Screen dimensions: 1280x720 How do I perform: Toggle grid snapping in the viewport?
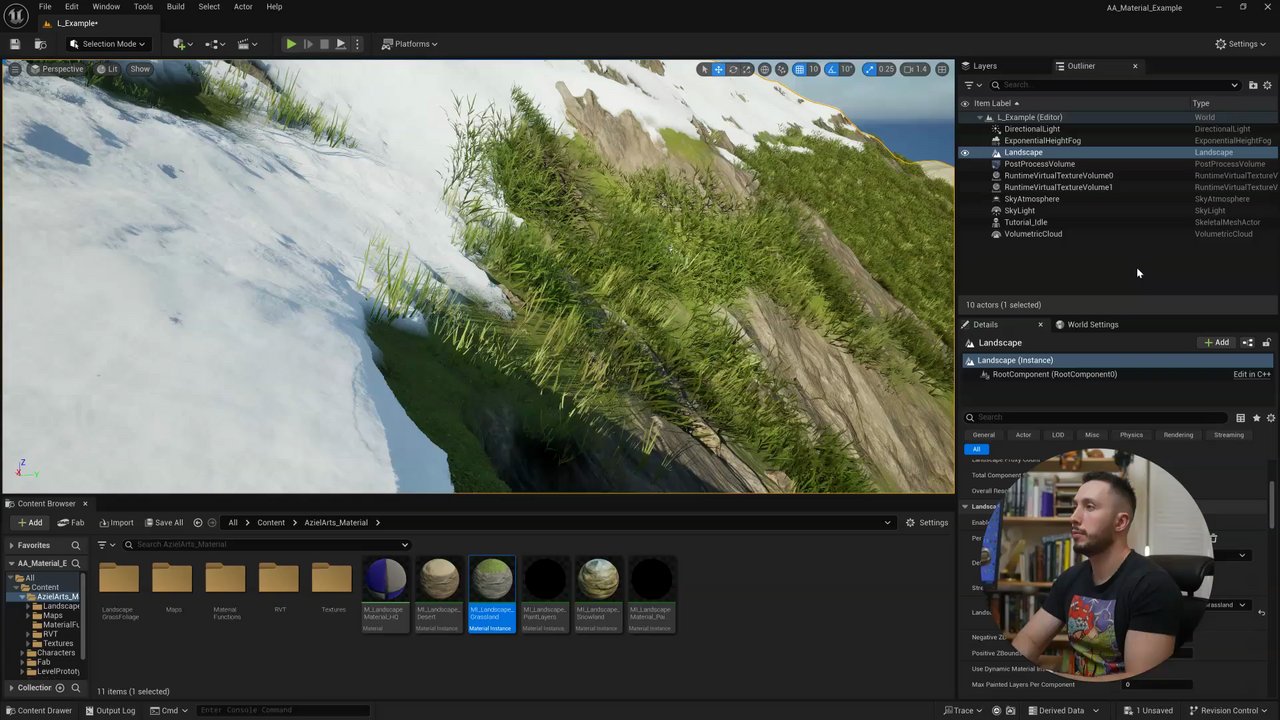point(799,69)
